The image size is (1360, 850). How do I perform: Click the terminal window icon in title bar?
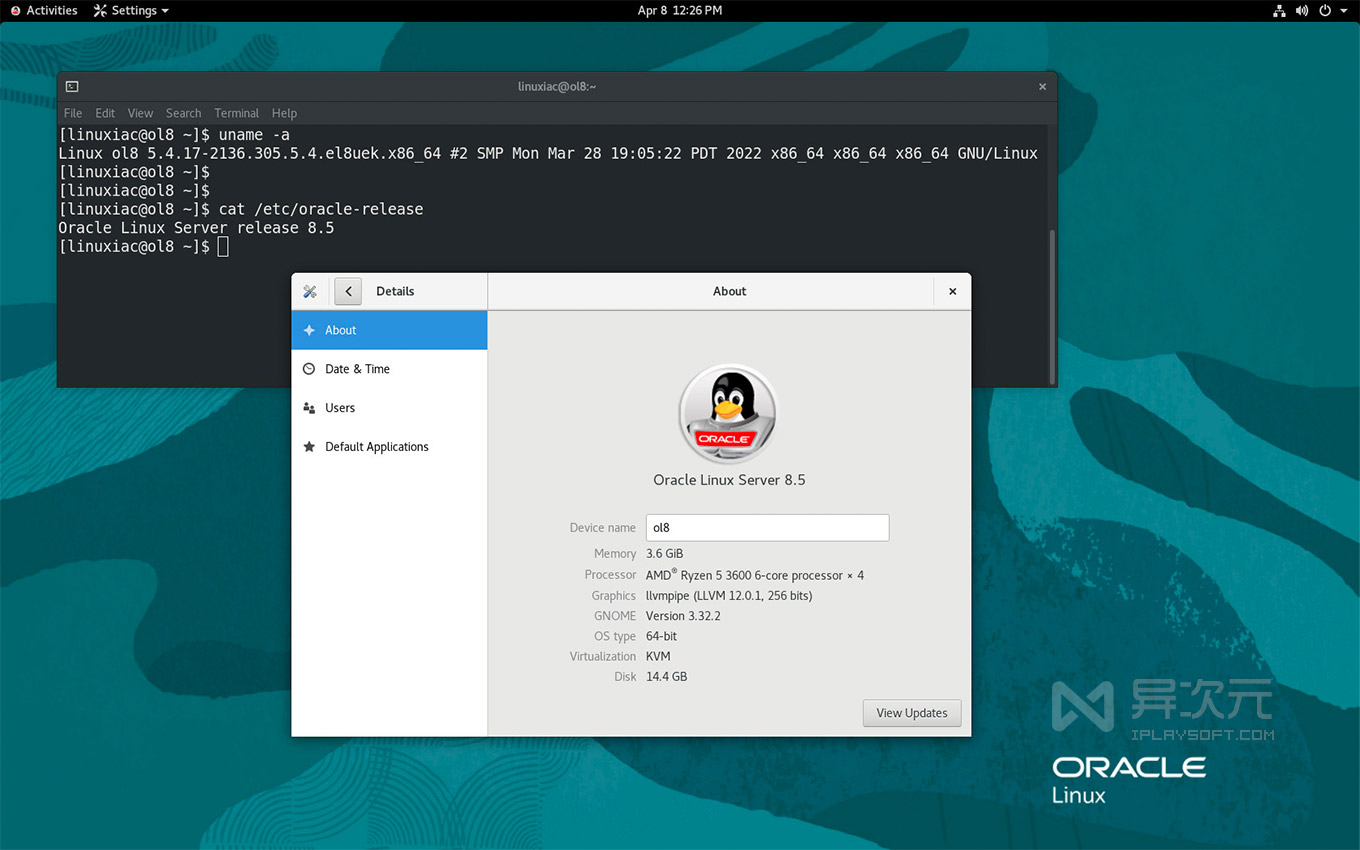[72, 87]
